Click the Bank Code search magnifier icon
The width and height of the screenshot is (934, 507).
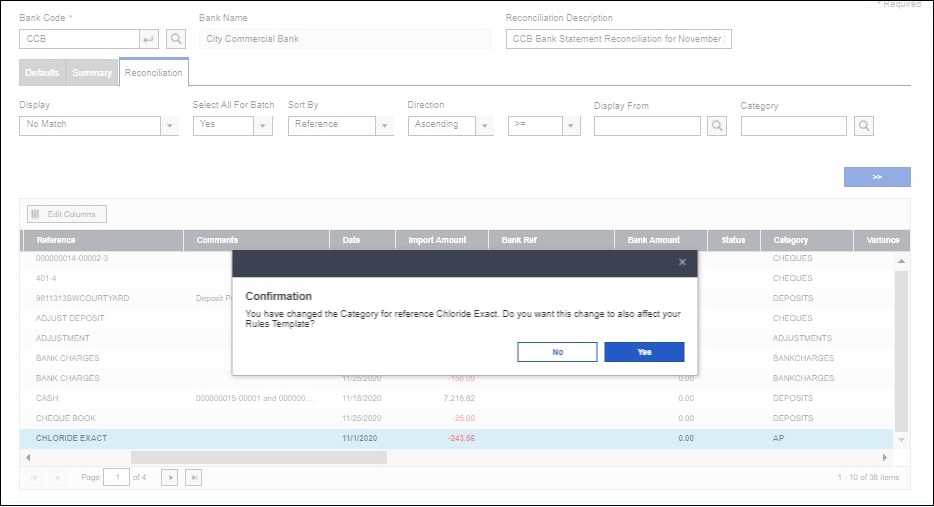point(176,39)
